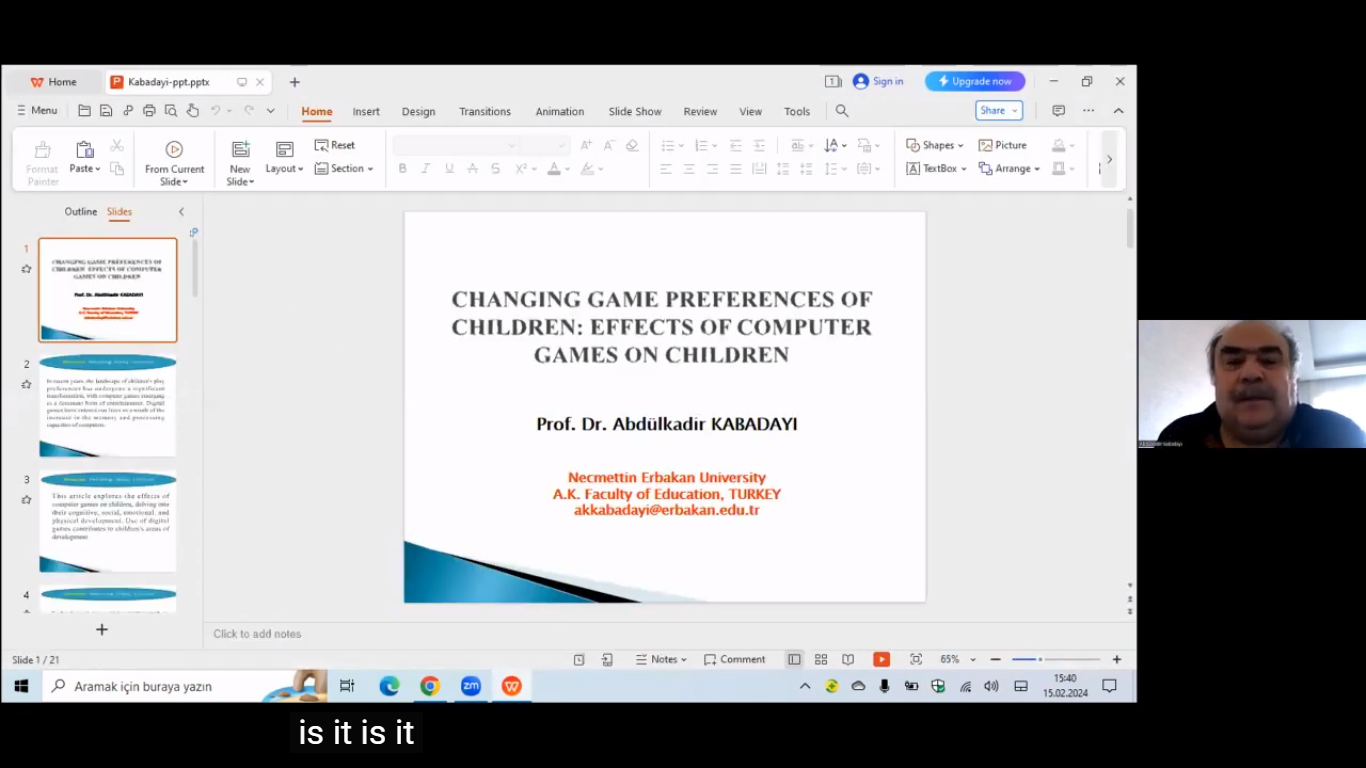
Task: Toggle the Notes pane in status bar
Action: click(661, 660)
